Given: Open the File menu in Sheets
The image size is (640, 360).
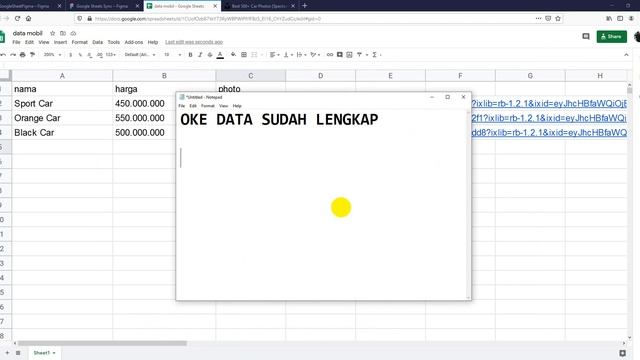Looking at the screenshot, I should (16, 42).
